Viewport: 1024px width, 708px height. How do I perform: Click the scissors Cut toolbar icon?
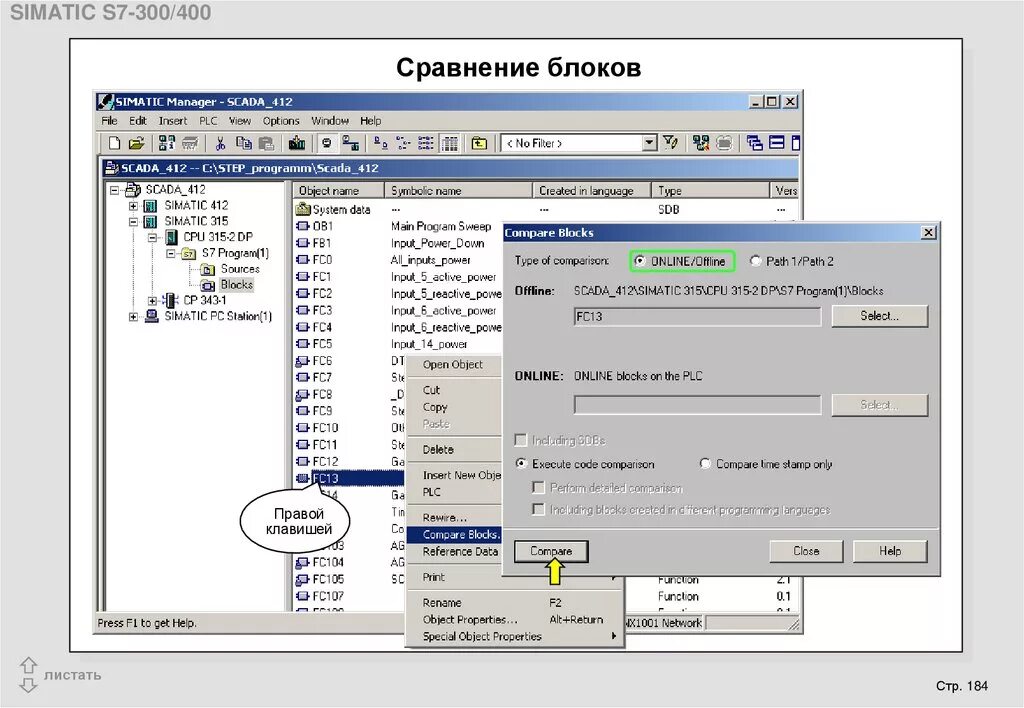click(x=220, y=143)
